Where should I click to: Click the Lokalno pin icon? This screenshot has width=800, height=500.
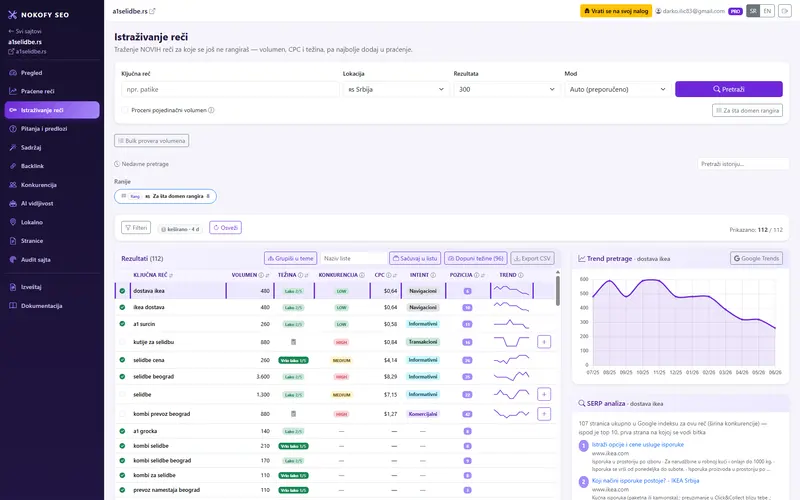13,222
